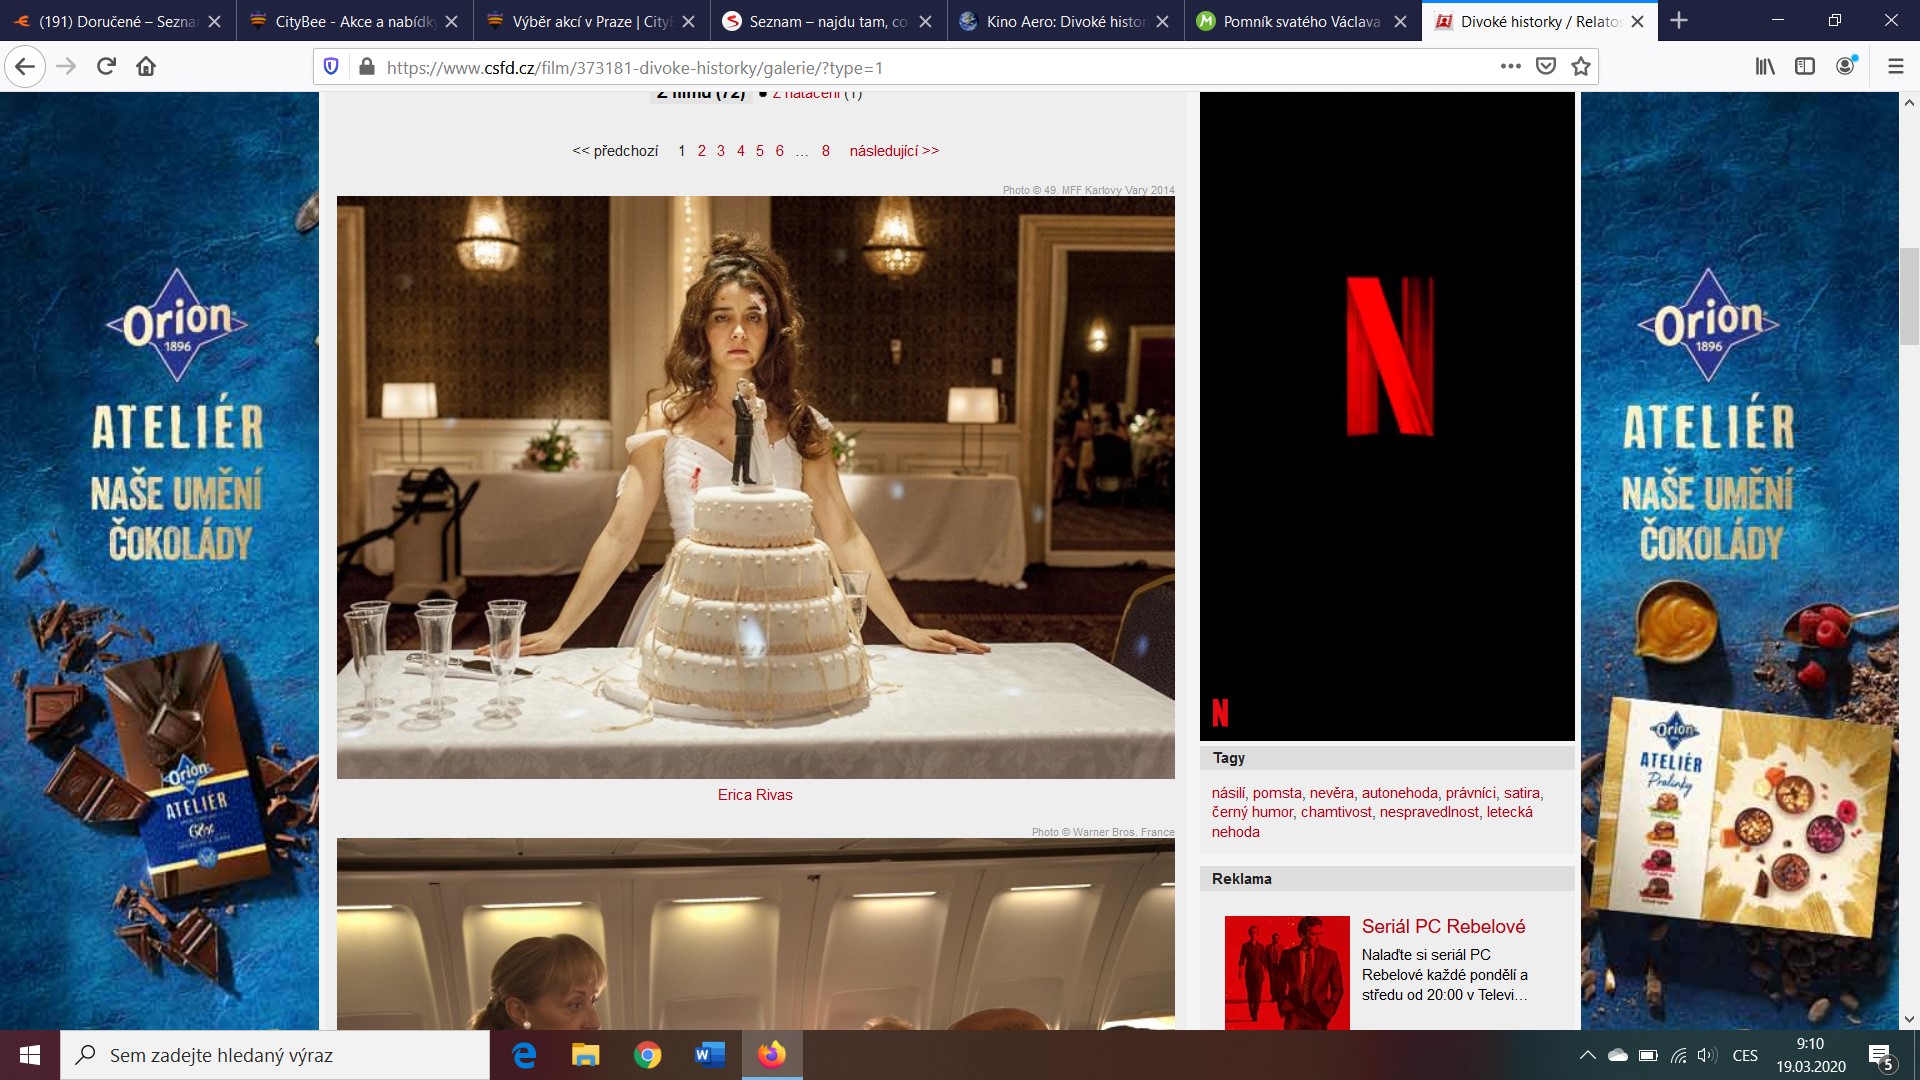Bookmark this page with star icon
The image size is (1920, 1080).
[x=1581, y=67]
